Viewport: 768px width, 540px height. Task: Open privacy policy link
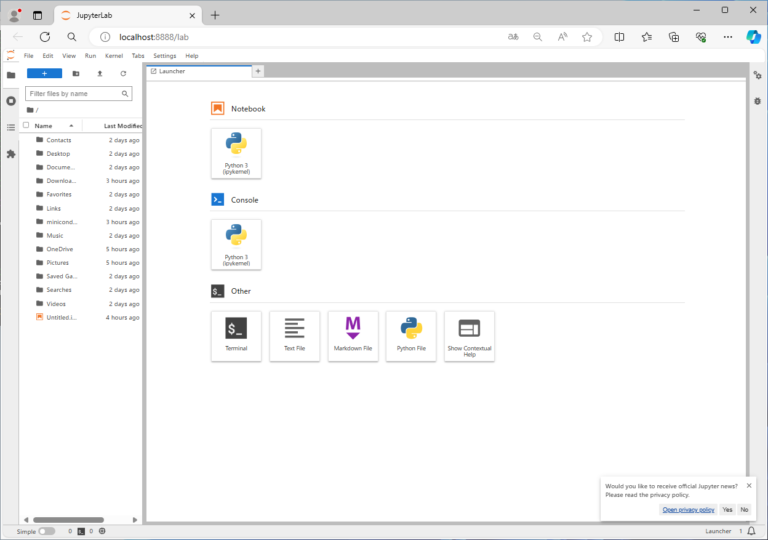(x=688, y=510)
